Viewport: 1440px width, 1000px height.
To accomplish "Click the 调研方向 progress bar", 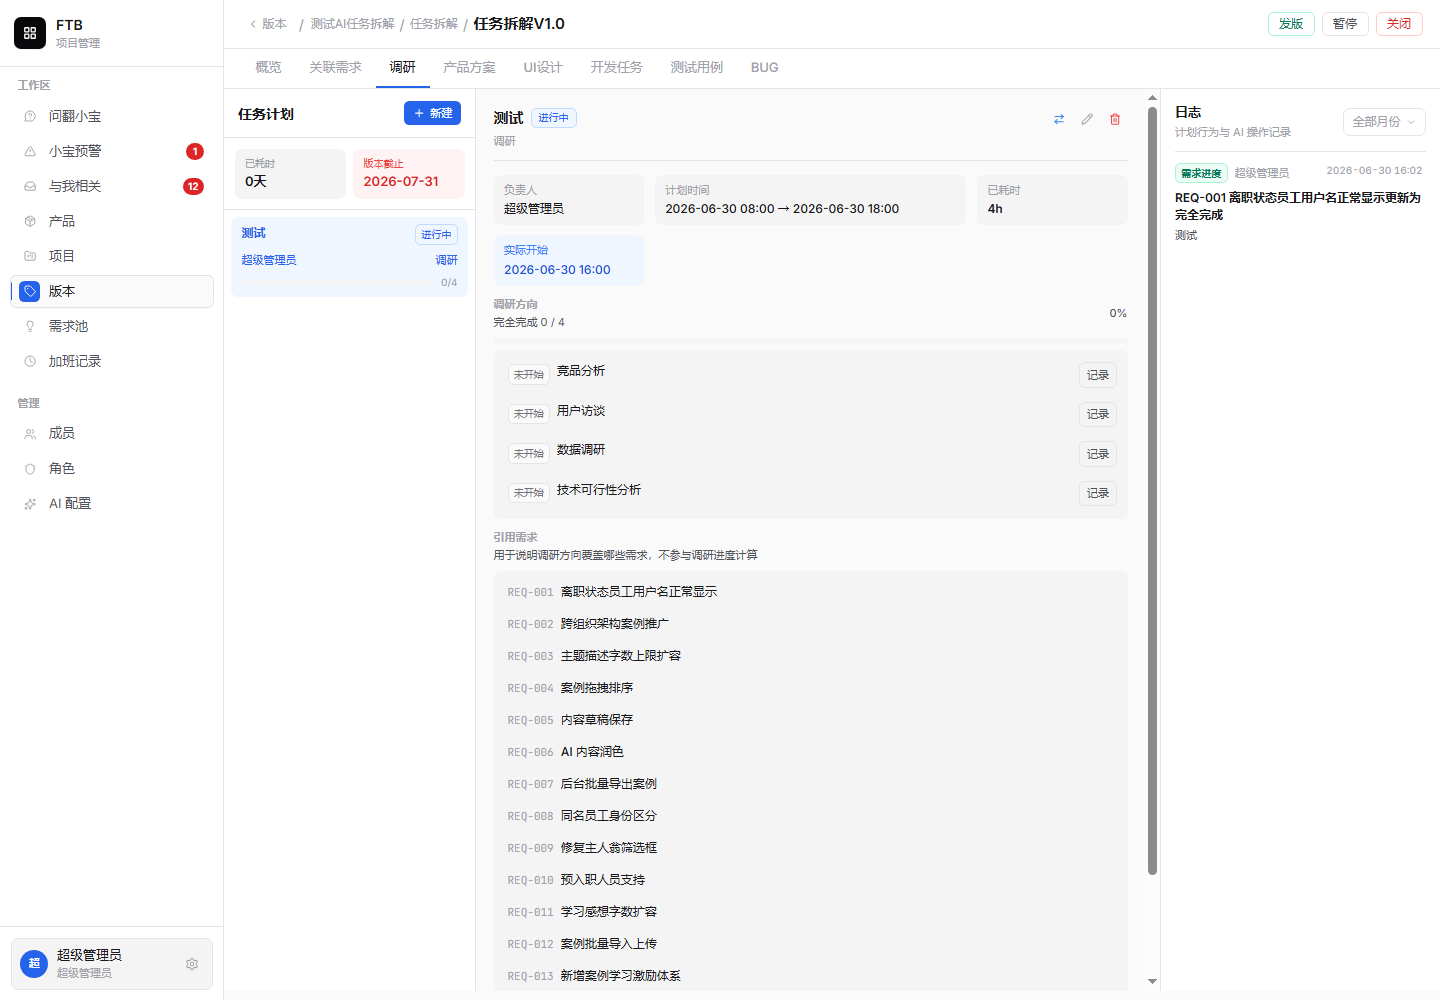I will point(810,341).
